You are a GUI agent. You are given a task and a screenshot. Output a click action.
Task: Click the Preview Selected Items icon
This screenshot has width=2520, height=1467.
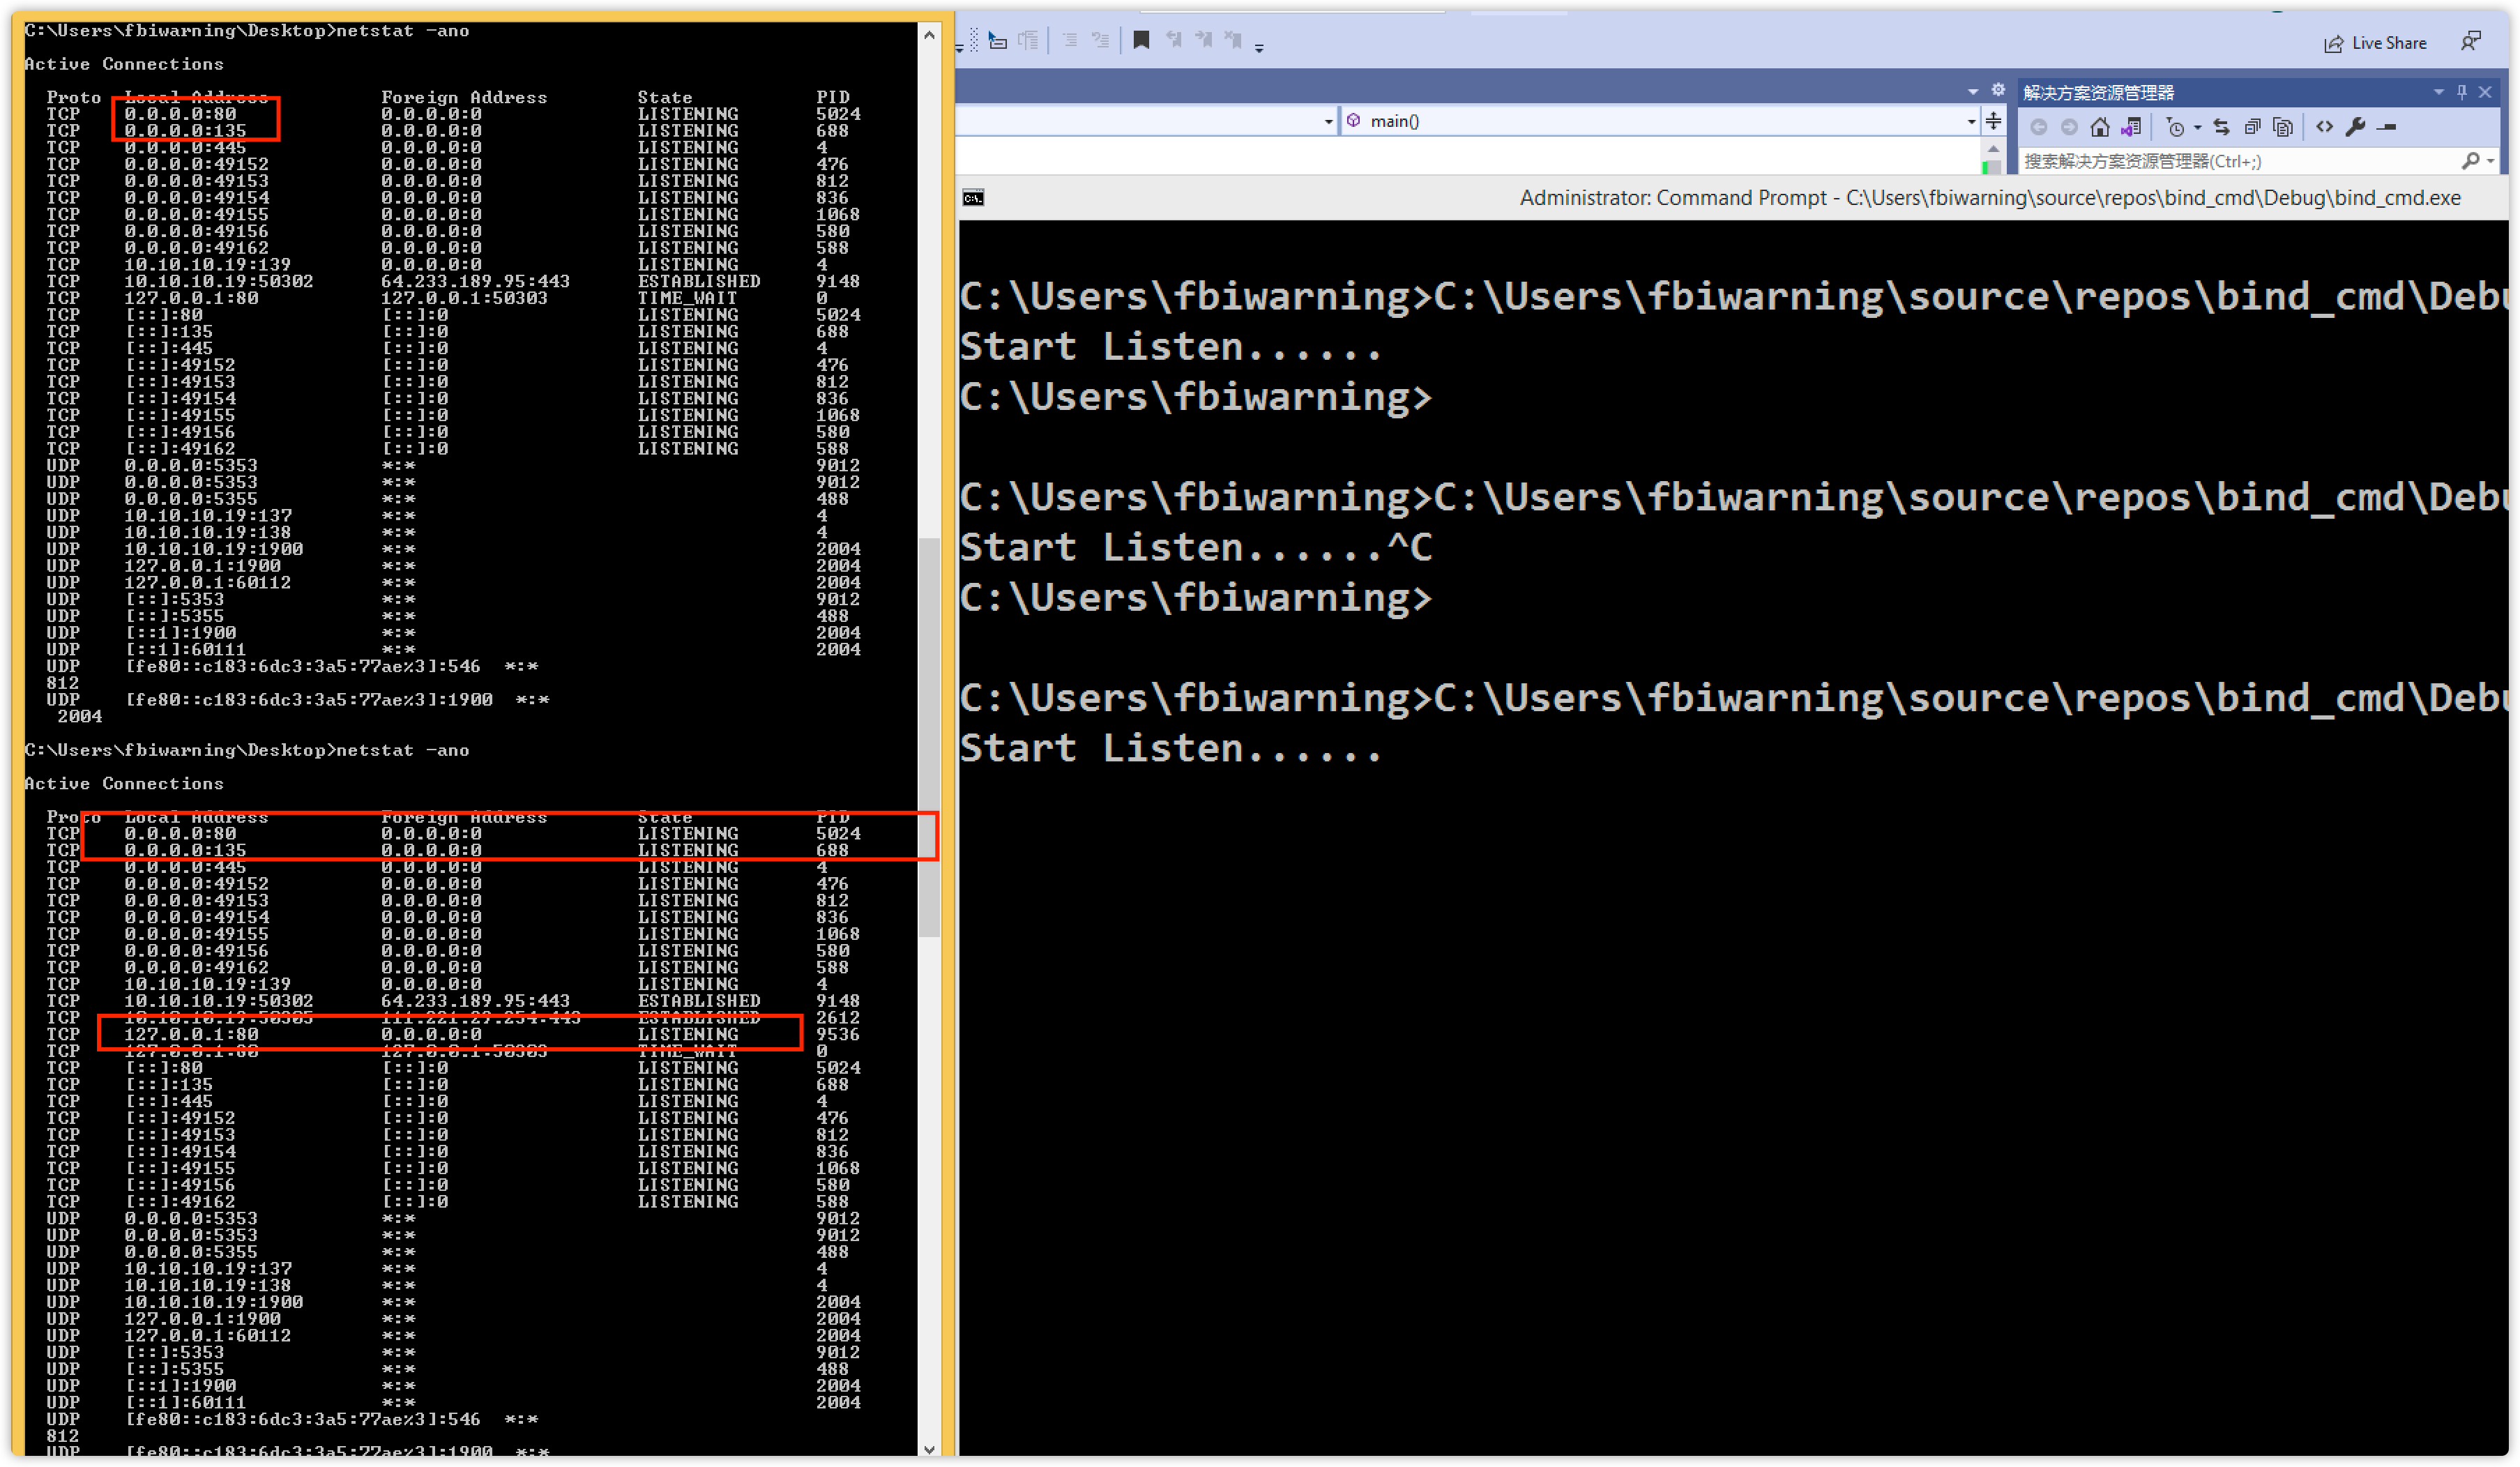click(2387, 127)
